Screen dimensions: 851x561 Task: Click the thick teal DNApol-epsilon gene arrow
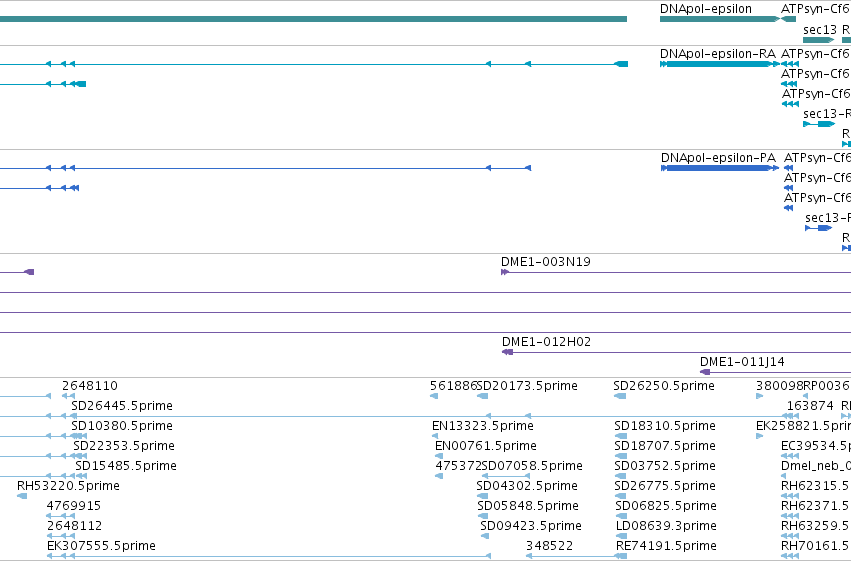click(720, 19)
